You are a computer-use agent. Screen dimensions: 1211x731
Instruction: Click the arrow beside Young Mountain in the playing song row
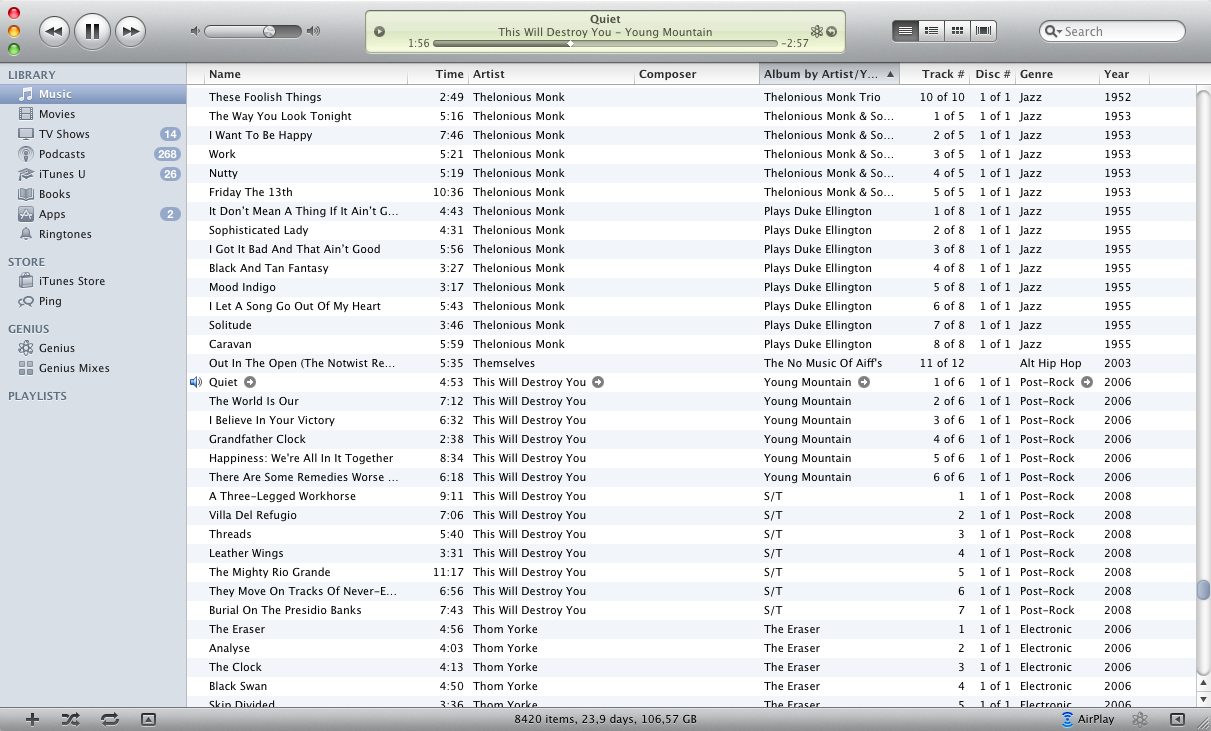(864, 382)
